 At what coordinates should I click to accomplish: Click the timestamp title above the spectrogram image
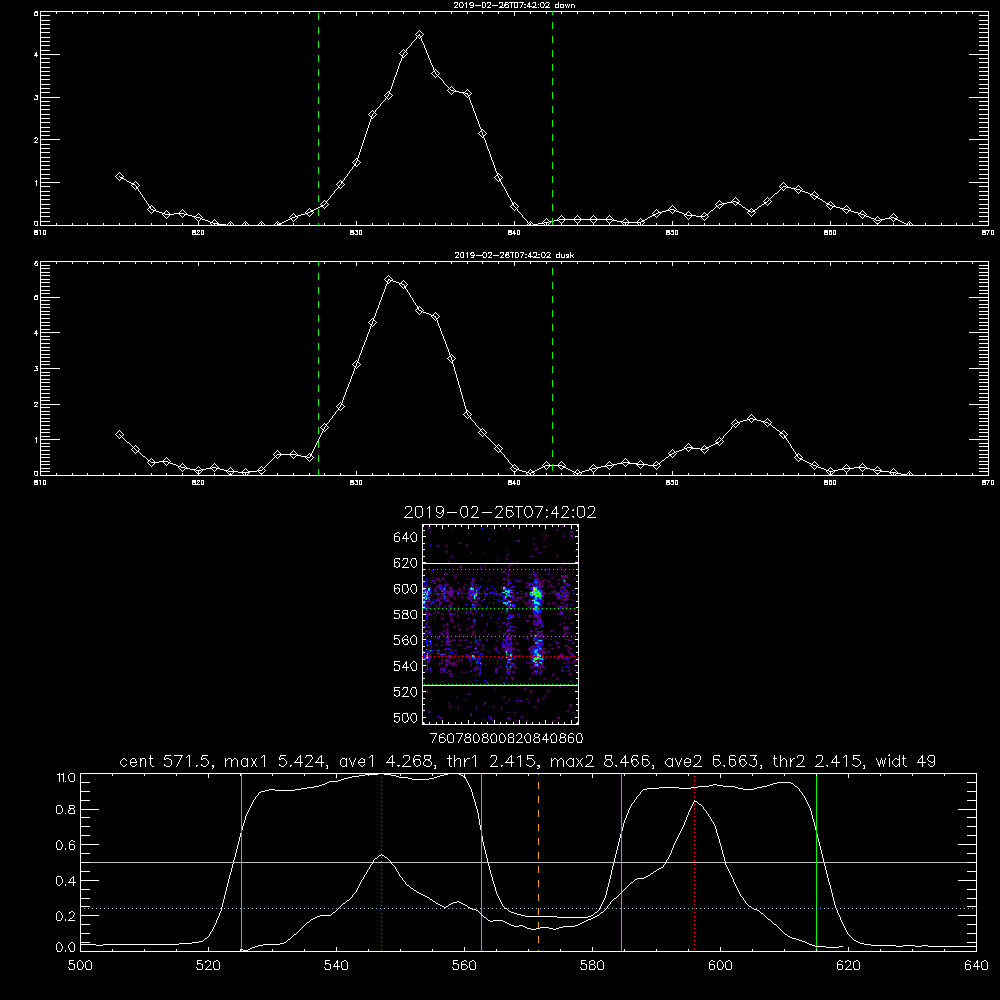500,512
